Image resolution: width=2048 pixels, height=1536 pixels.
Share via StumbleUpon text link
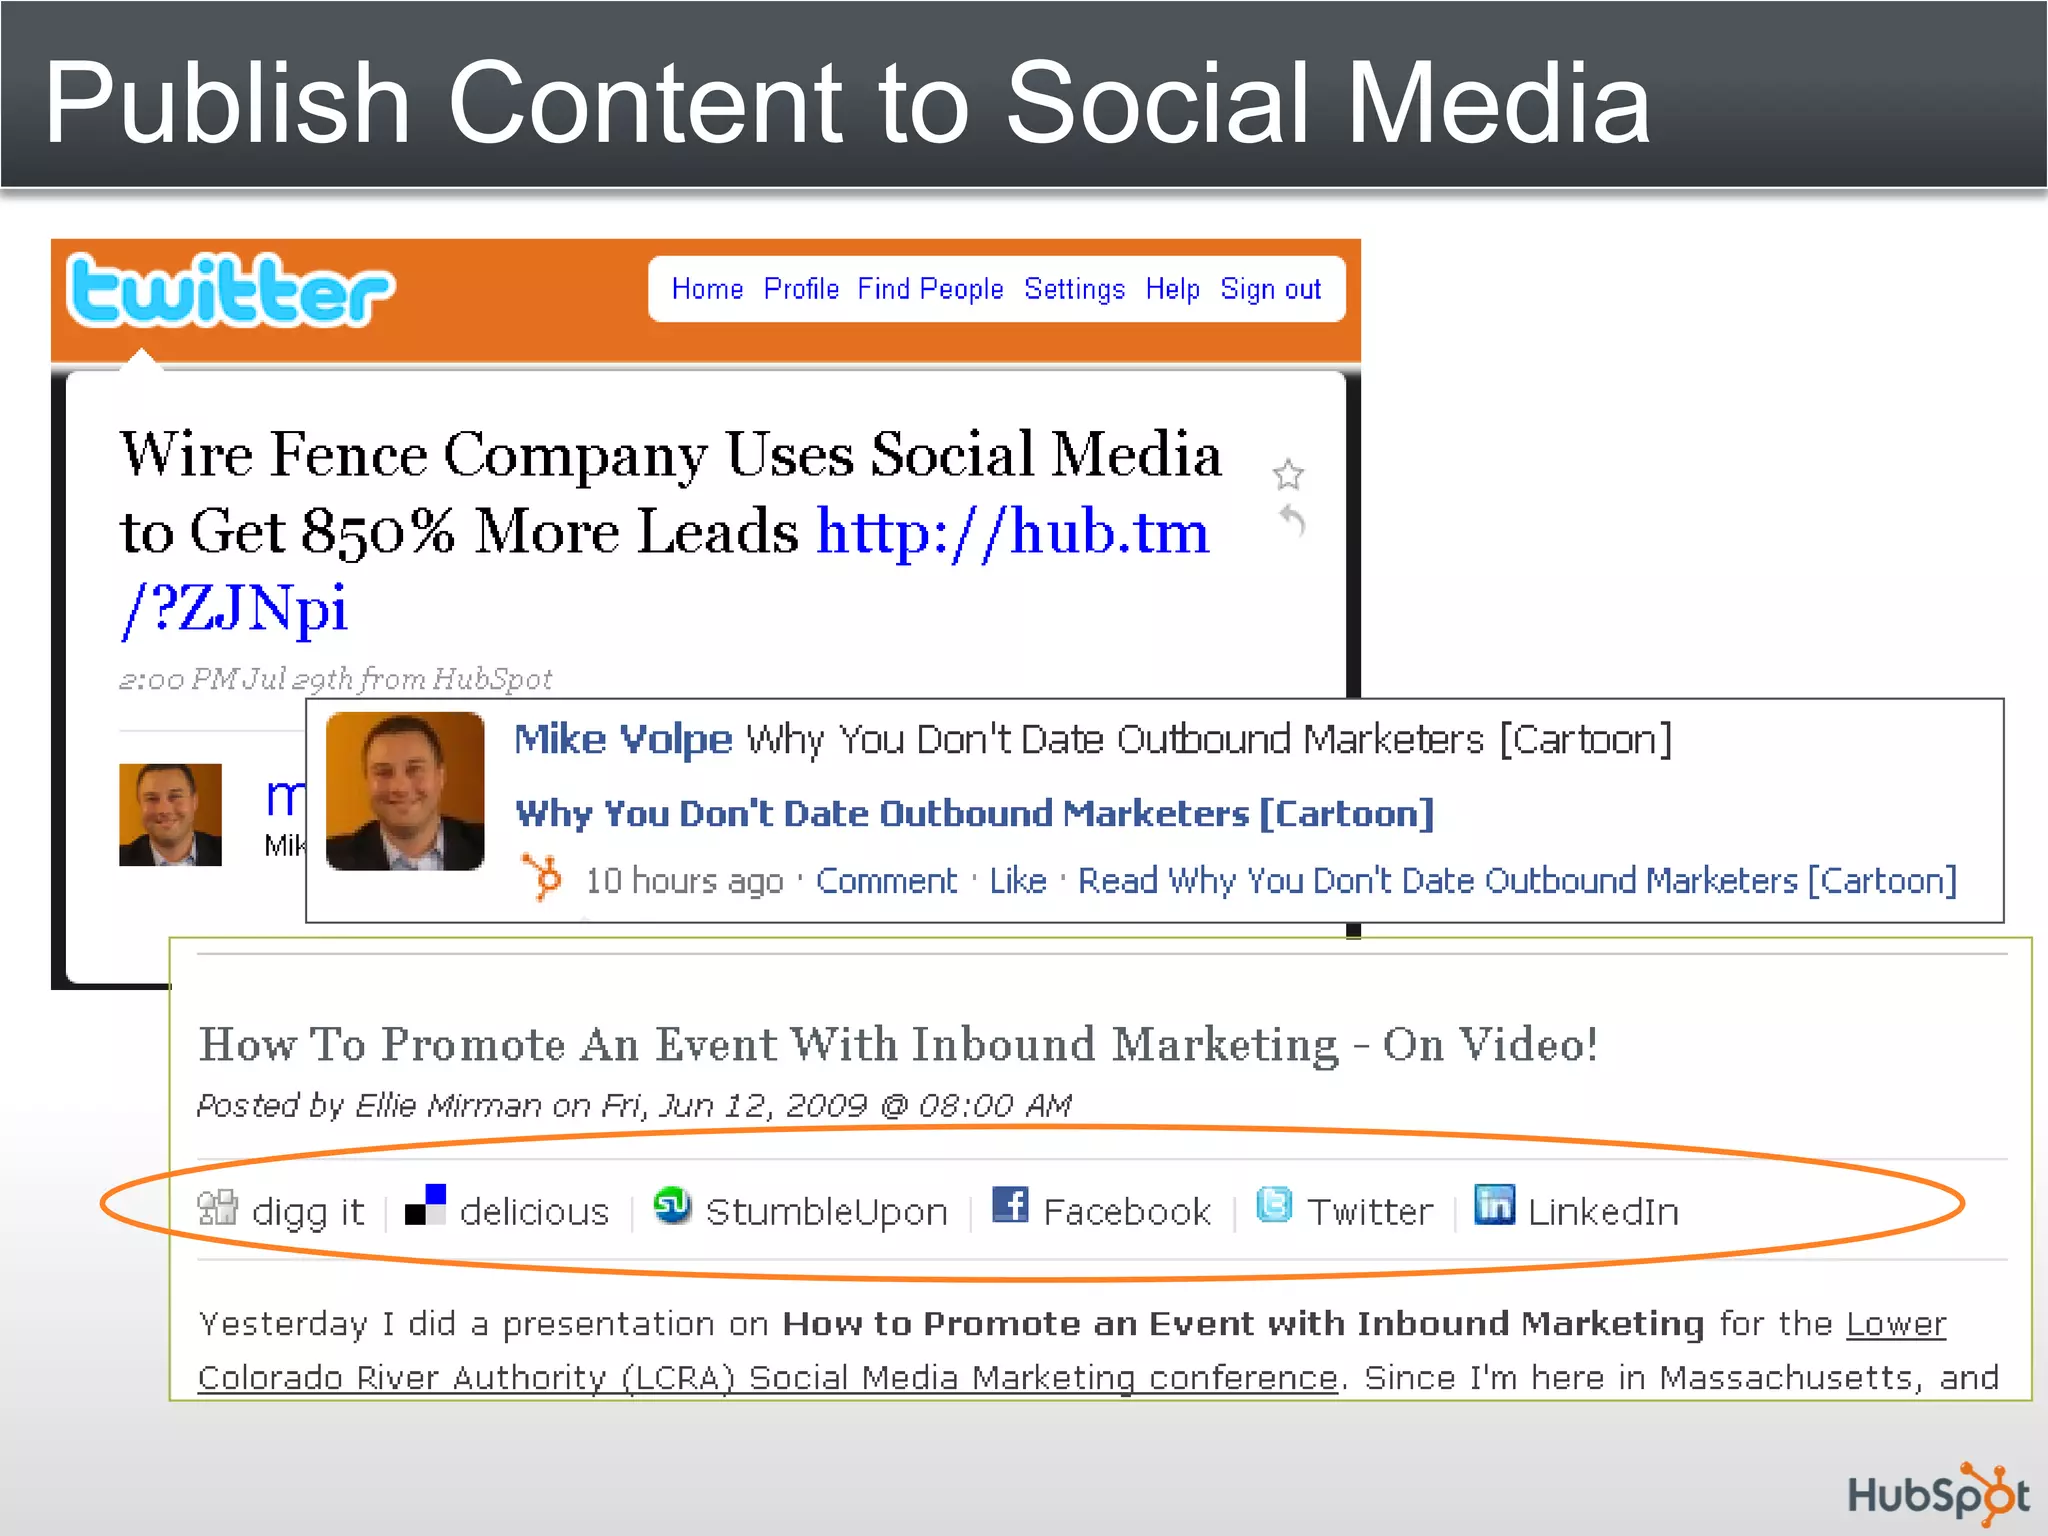tap(826, 1211)
